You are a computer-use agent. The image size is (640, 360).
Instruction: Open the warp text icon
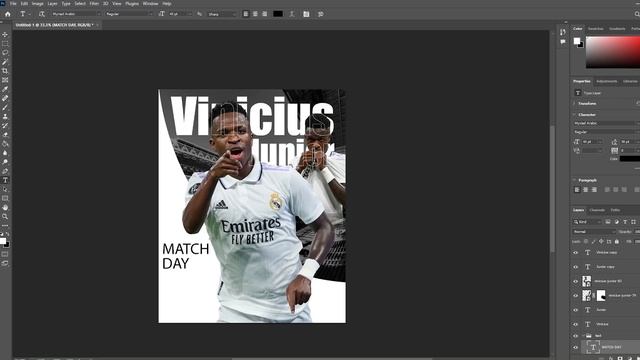point(292,14)
